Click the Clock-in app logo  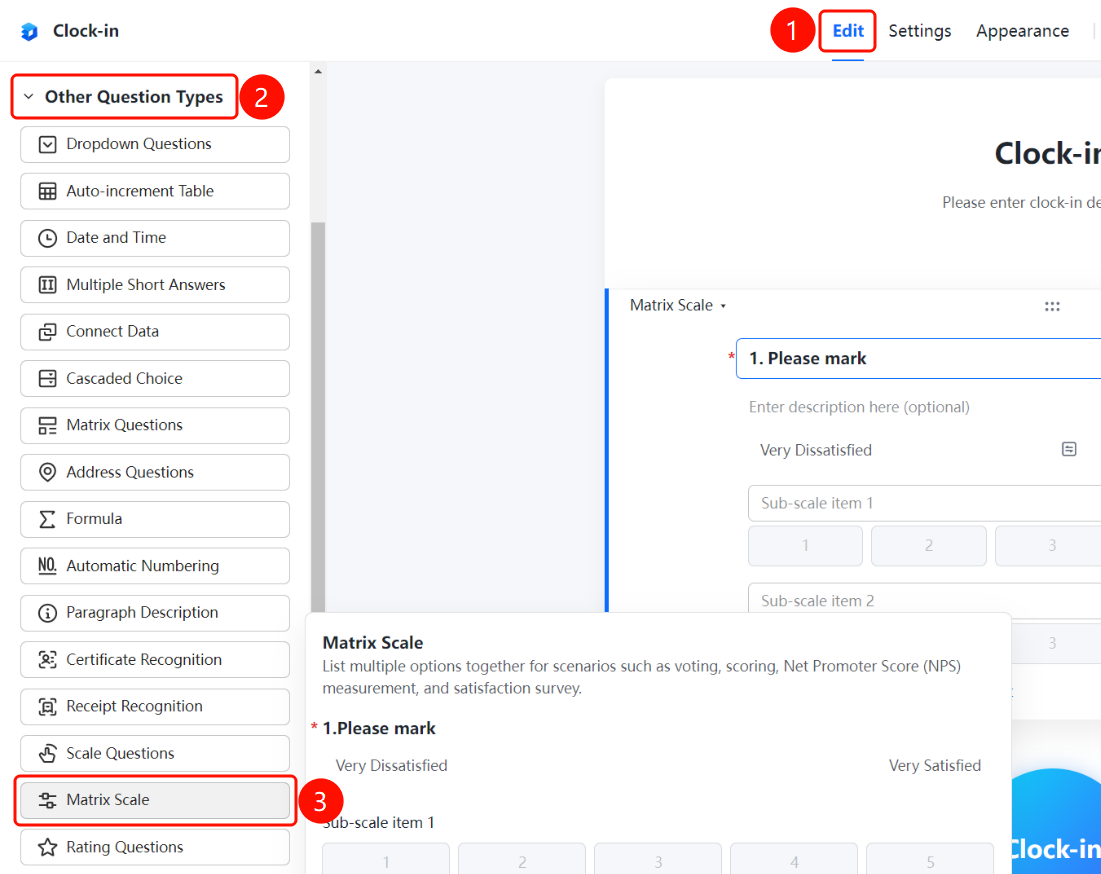(x=29, y=32)
